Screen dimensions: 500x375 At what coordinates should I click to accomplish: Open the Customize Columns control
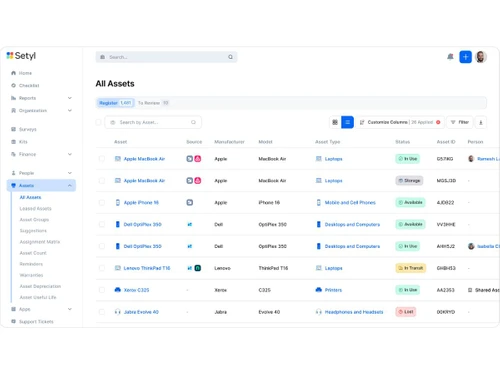(400, 122)
